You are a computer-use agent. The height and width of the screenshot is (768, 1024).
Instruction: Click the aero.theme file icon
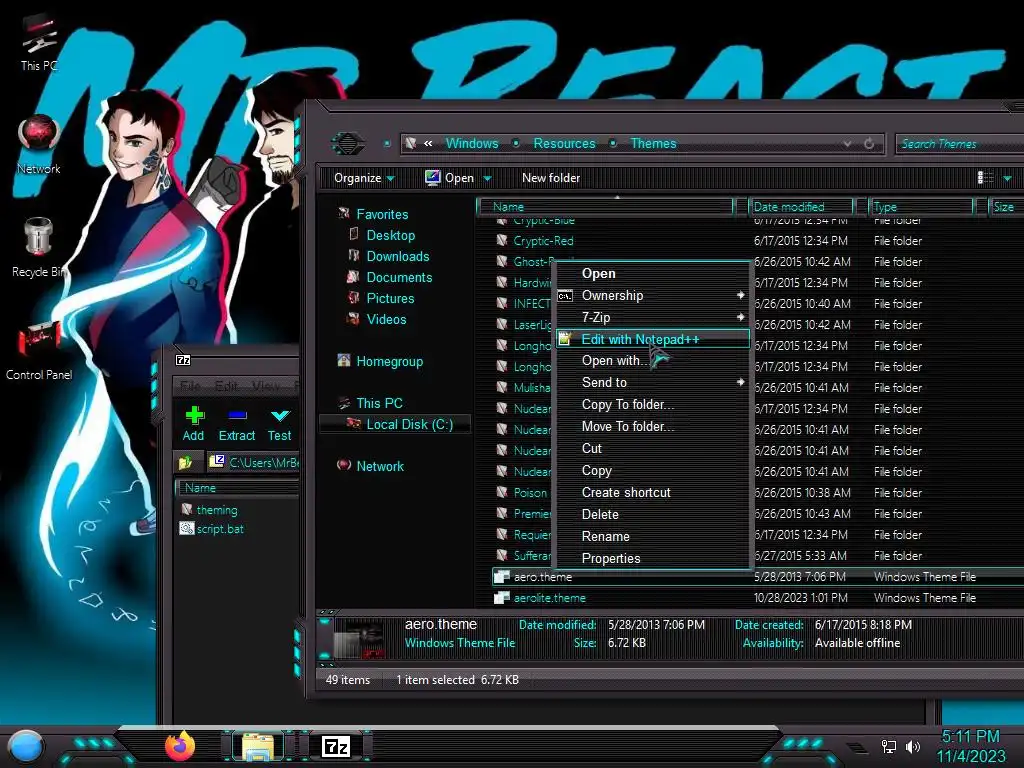(502, 577)
